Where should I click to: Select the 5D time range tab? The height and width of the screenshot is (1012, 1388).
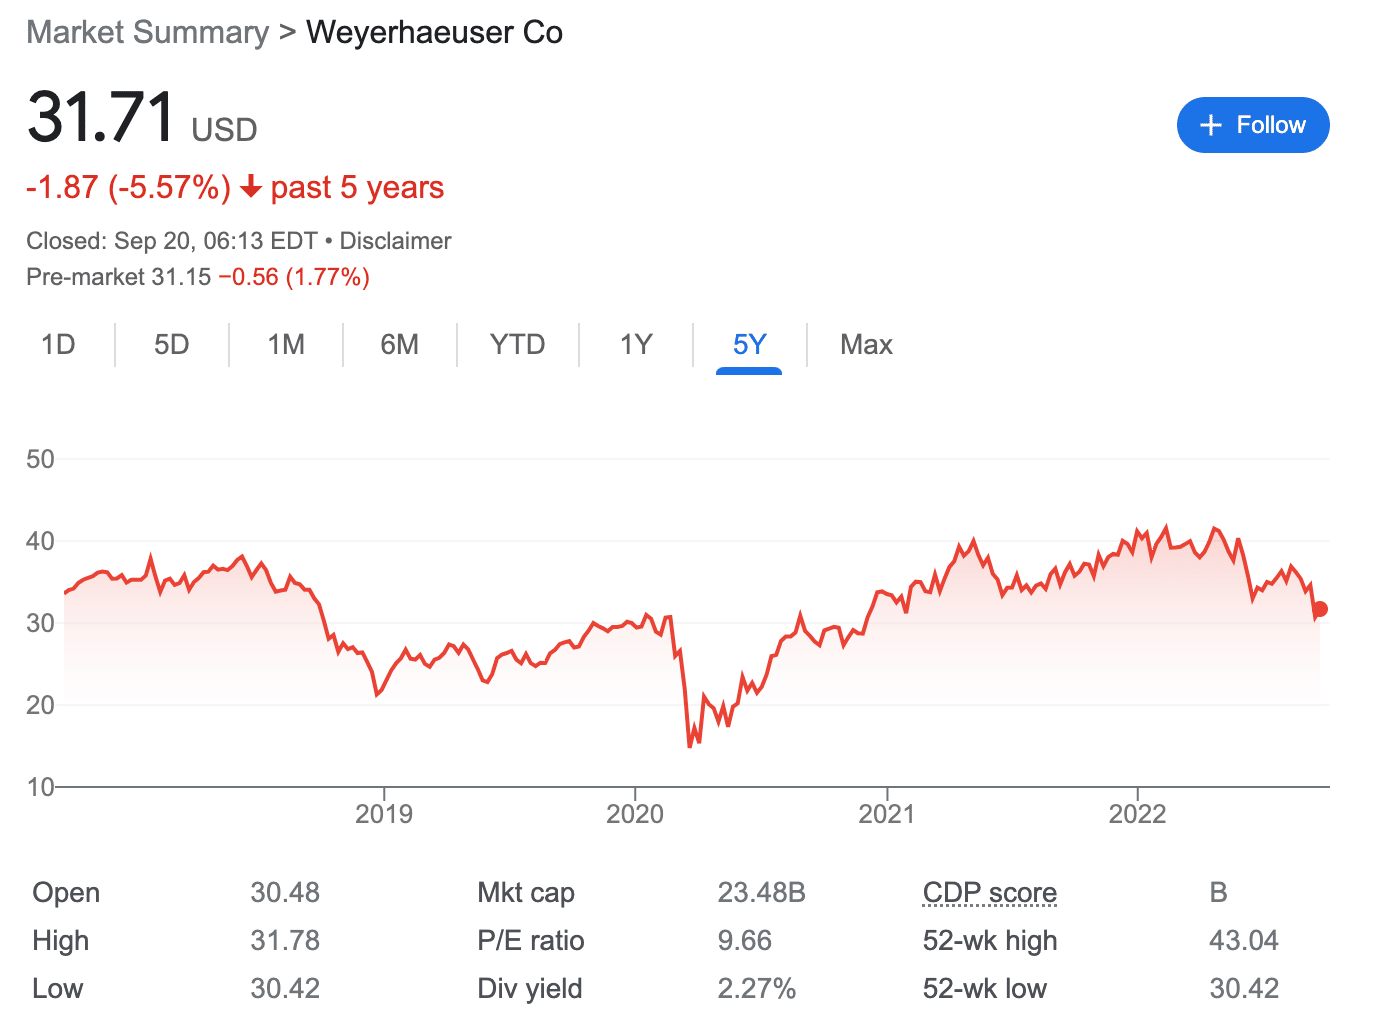pyautogui.click(x=171, y=345)
